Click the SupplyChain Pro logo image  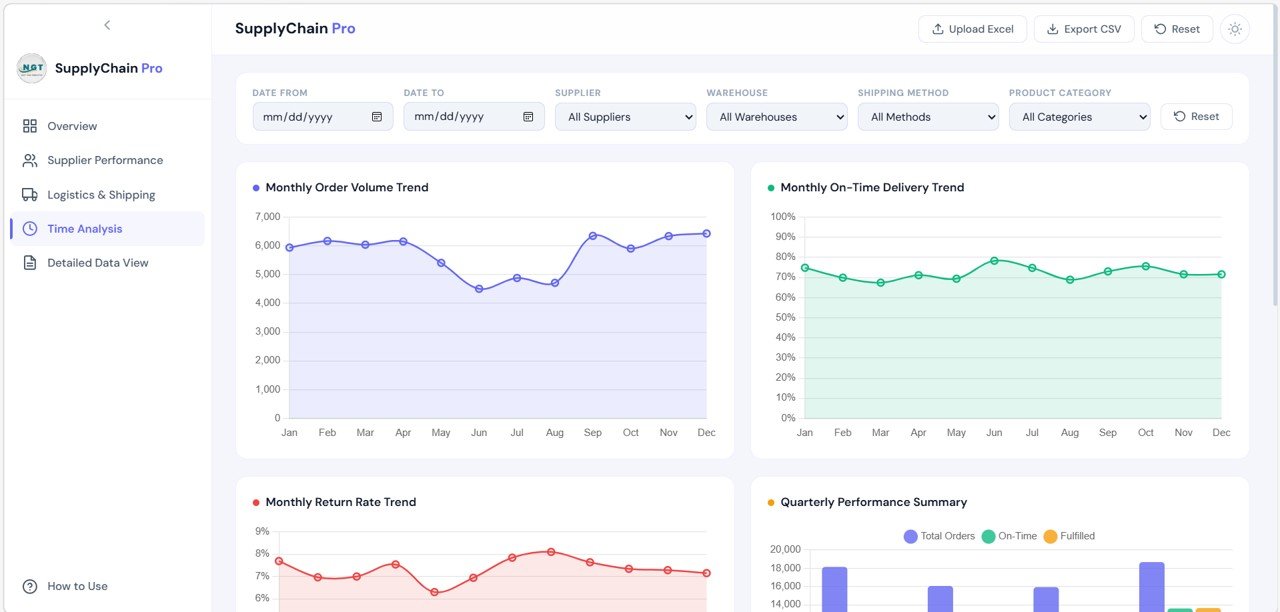[32, 68]
